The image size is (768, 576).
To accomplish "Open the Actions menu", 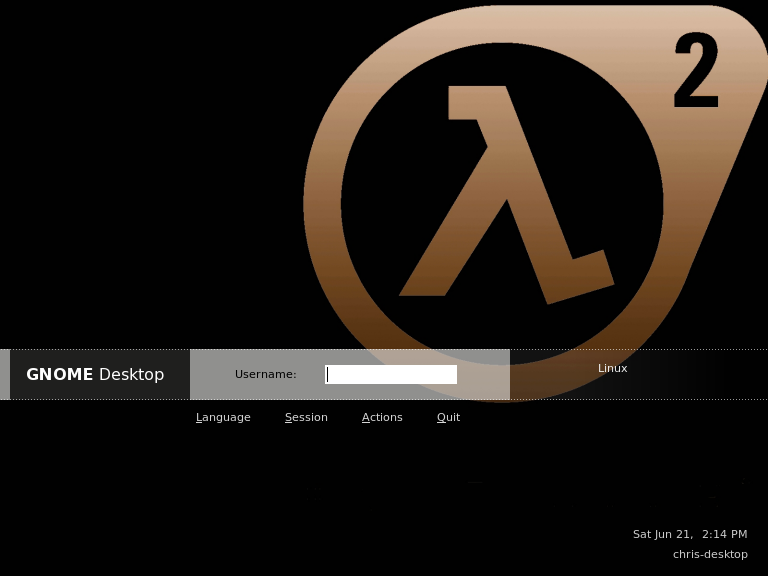I will 382,417.
